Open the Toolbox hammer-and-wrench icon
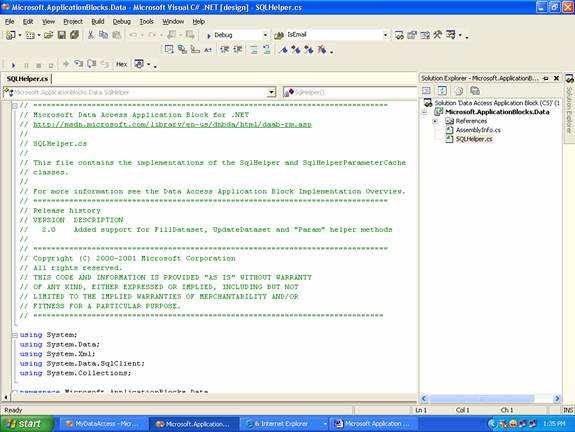 pos(437,35)
